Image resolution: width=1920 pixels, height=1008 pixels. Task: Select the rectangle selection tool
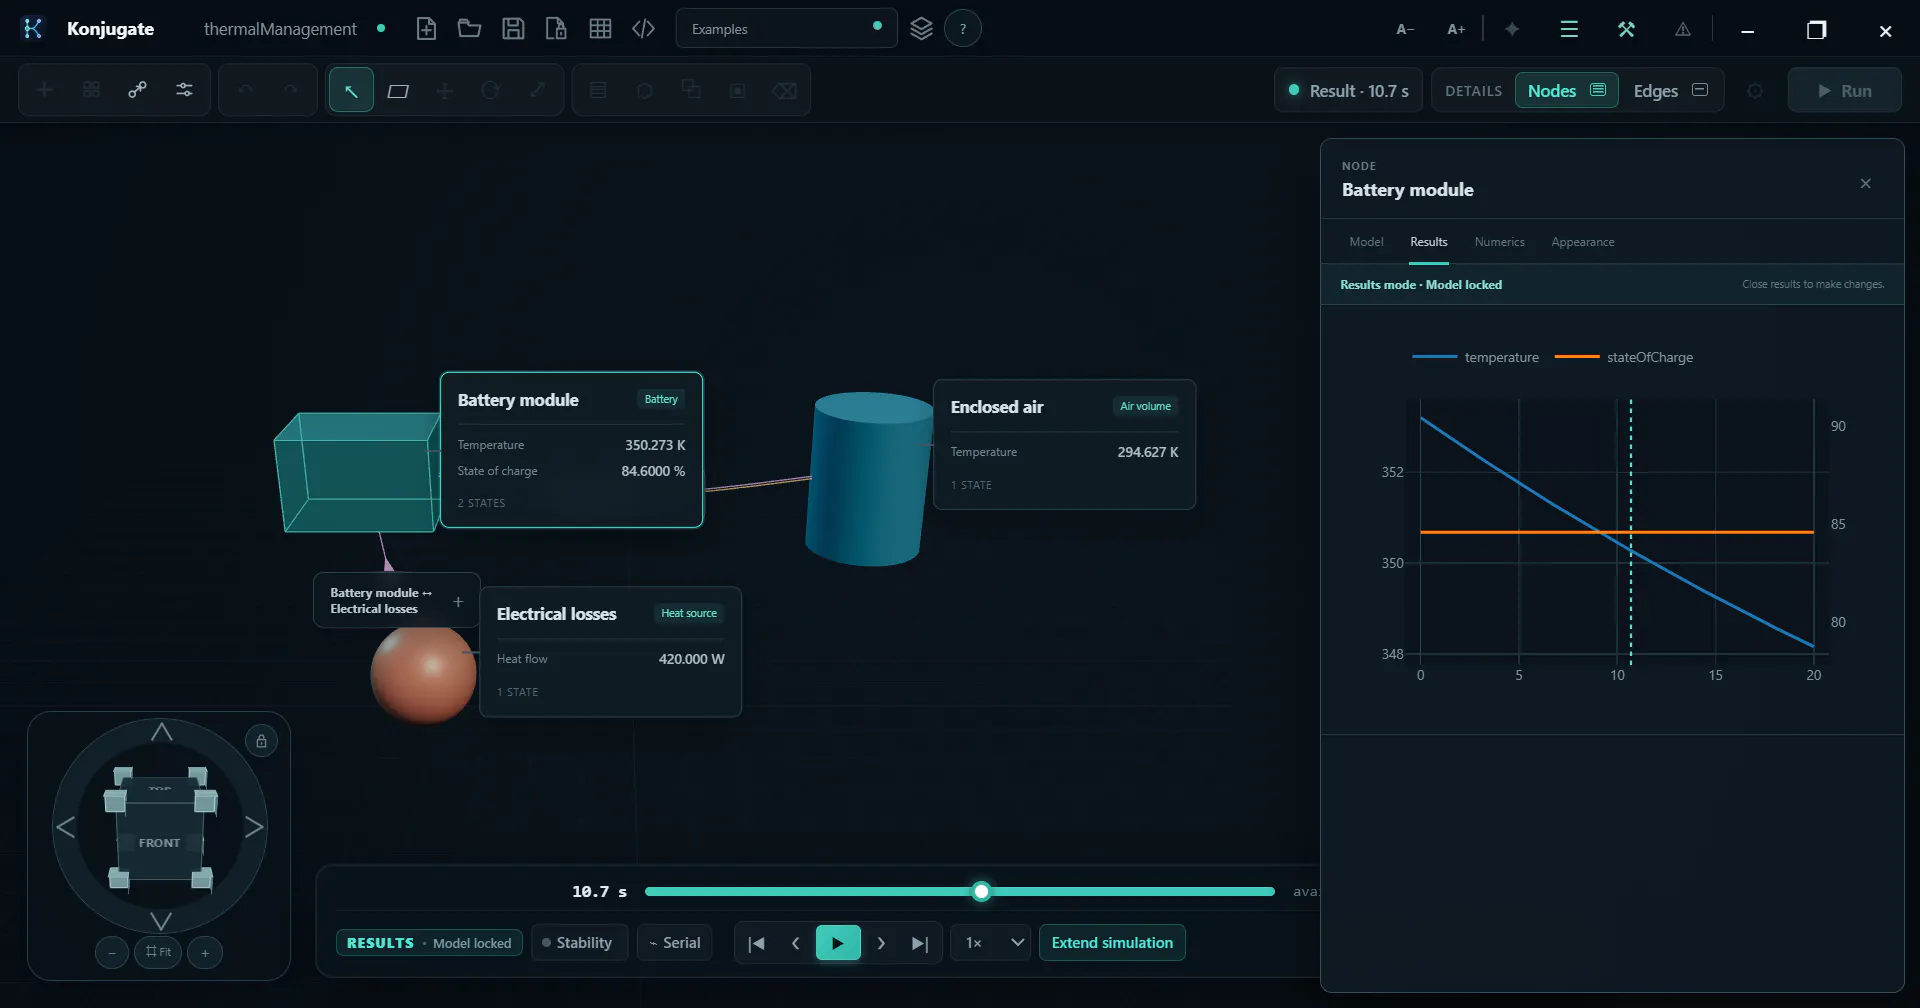click(x=398, y=91)
